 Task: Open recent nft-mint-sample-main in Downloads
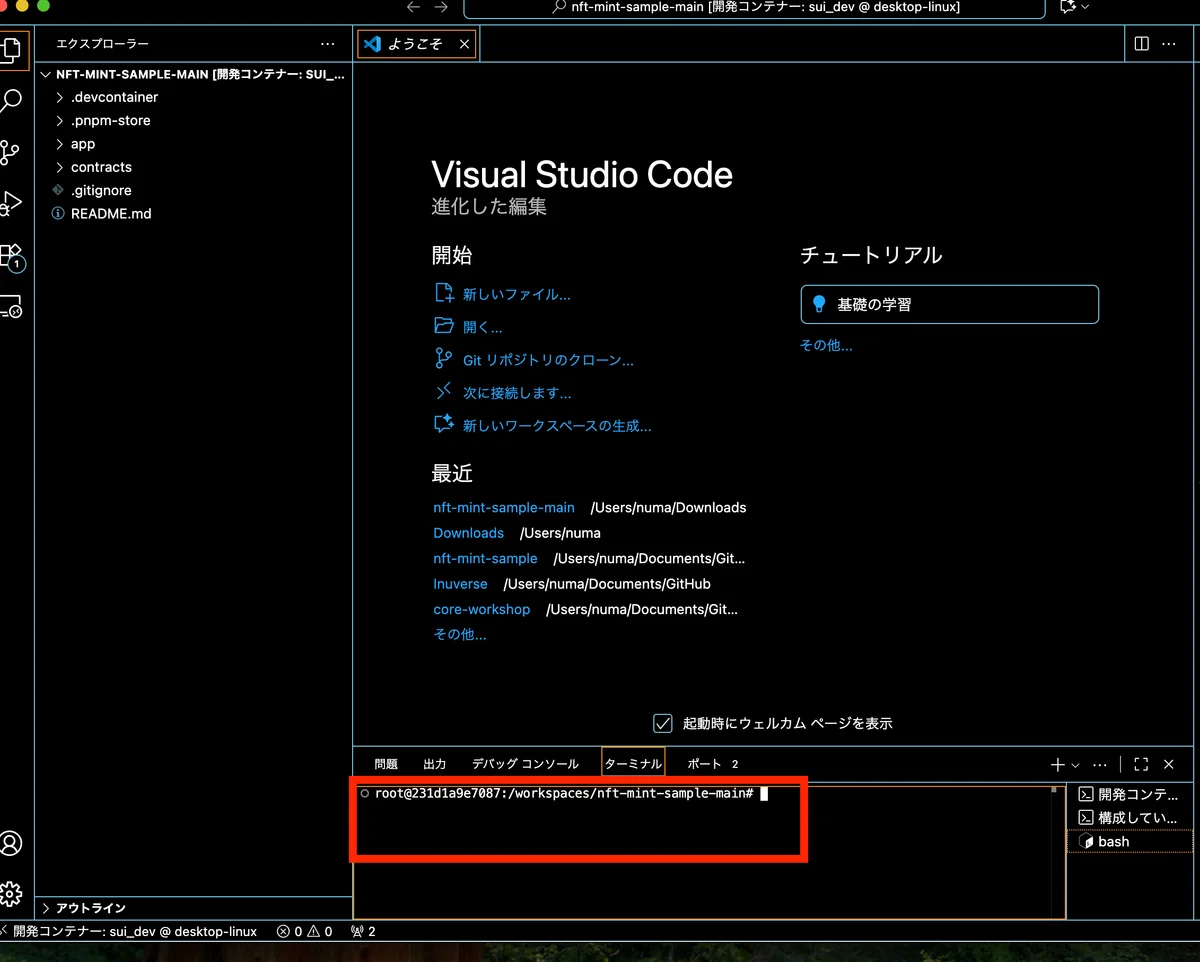coord(504,507)
